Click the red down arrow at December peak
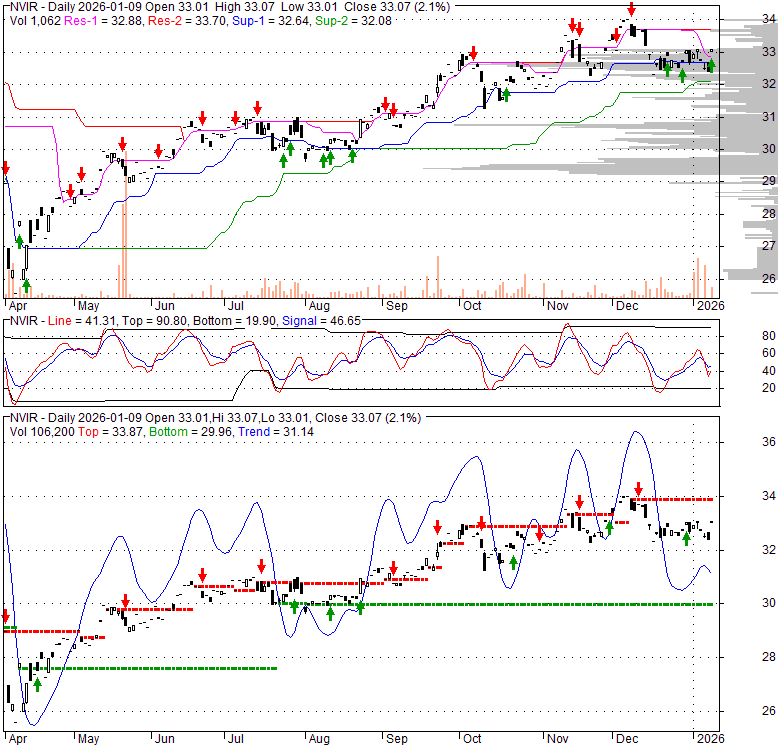Screen dimensions: 780x745 point(630,10)
